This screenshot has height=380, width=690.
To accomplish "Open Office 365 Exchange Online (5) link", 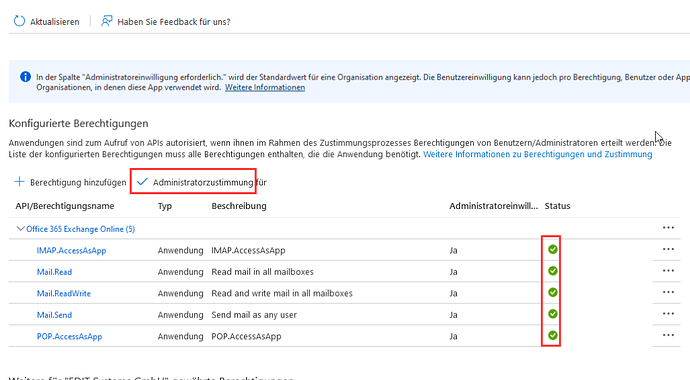I will pos(81,229).
